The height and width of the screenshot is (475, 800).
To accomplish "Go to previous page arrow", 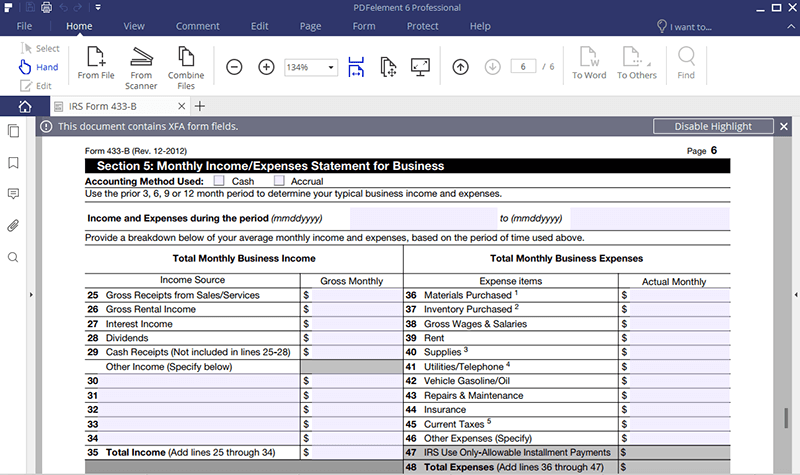I will (x=460, y=67).
